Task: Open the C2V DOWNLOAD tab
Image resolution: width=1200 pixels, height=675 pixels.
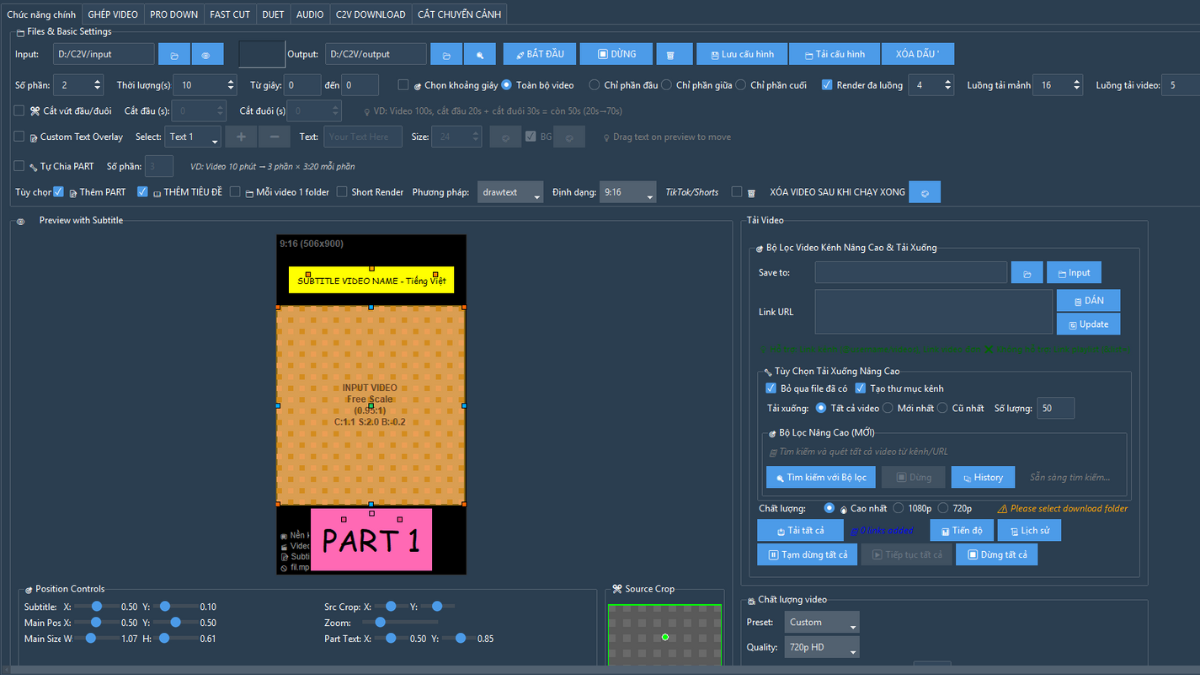Action: [x=370, y=14]
